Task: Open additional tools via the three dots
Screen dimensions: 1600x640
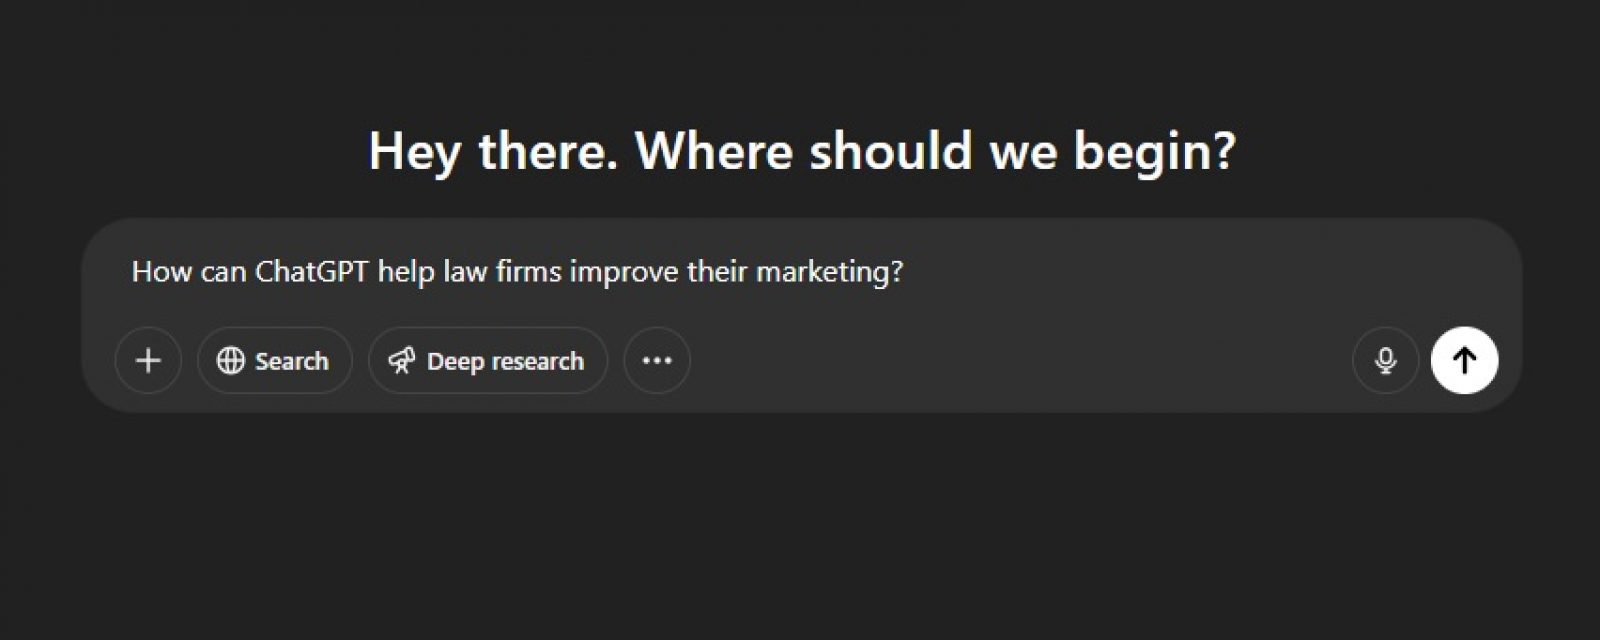Action: [656, 361]
